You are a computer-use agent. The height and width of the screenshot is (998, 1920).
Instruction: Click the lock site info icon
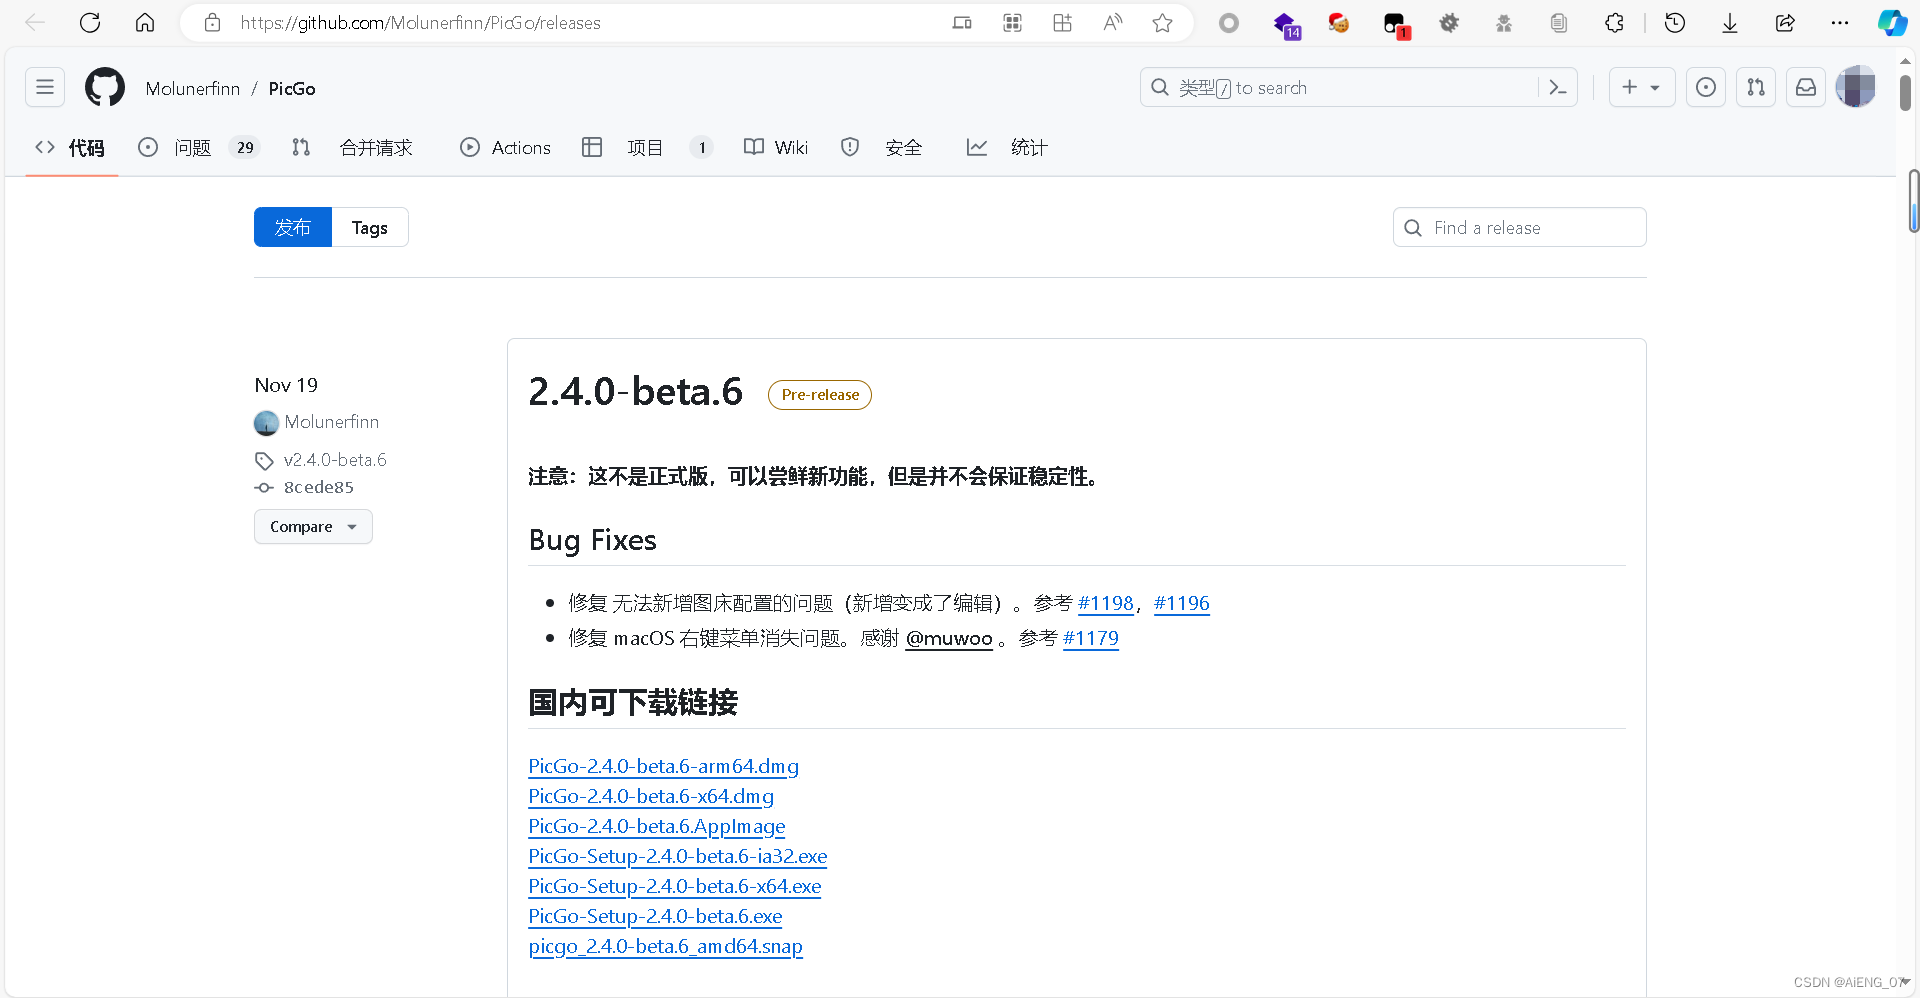click(x=212, y=23)
